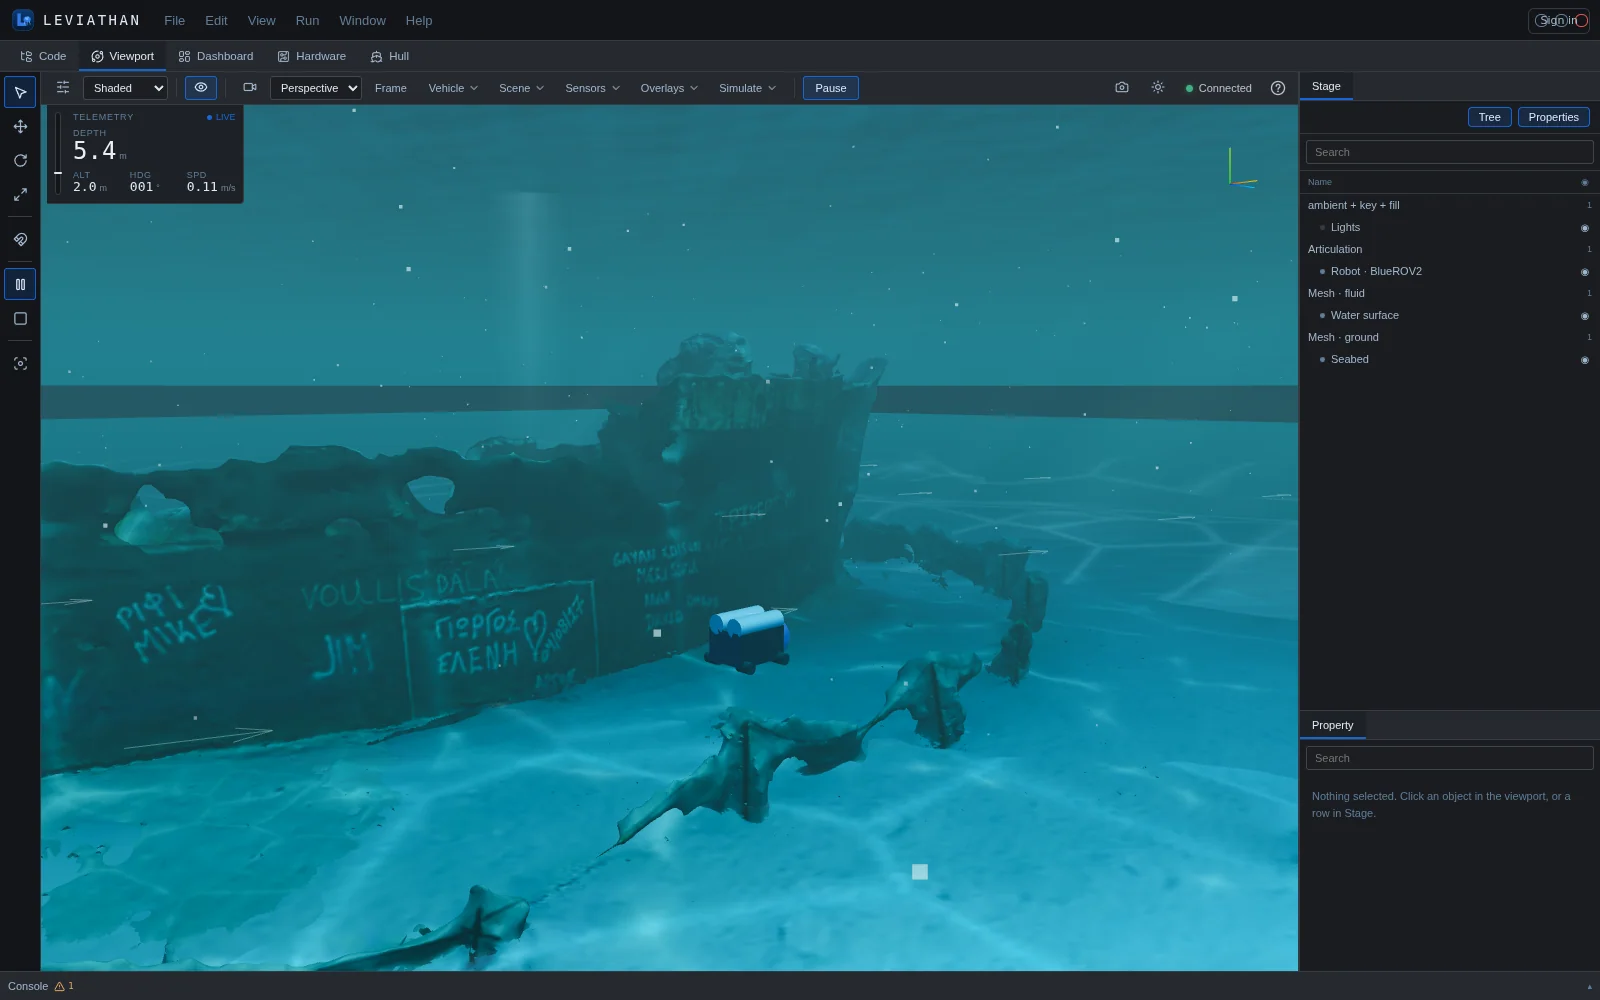Image resolution: width=1600 pixels, height=1000 pixels.
Task: Select the Property panel tab
Action: coord(1332,725)
